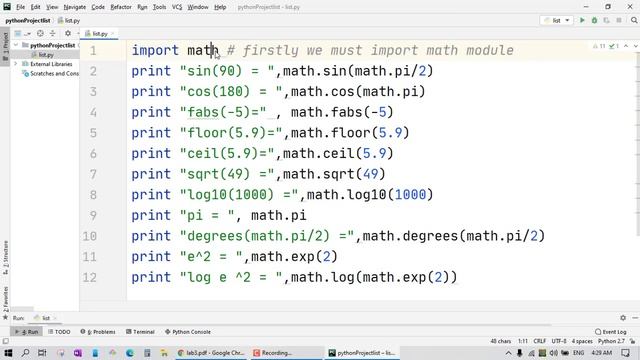This screenshot has width=640, height=360.
Task: Close the list.py editor tab
Action: tap(113, 34)
